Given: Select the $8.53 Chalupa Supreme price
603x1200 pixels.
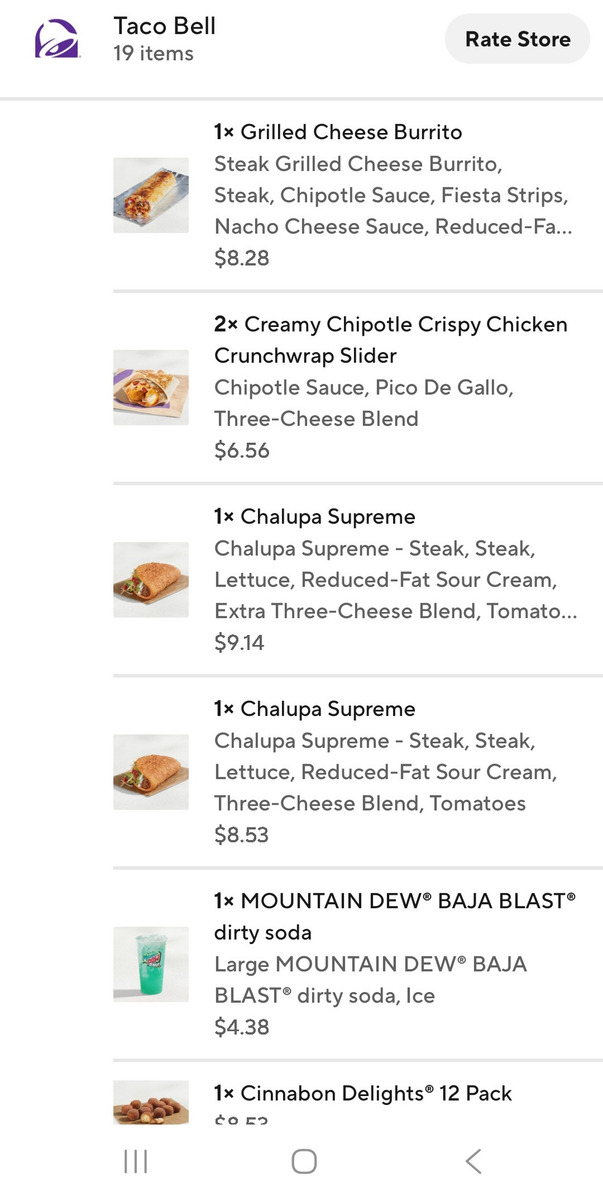Looking at the screenshot, I should click(241, 835).
